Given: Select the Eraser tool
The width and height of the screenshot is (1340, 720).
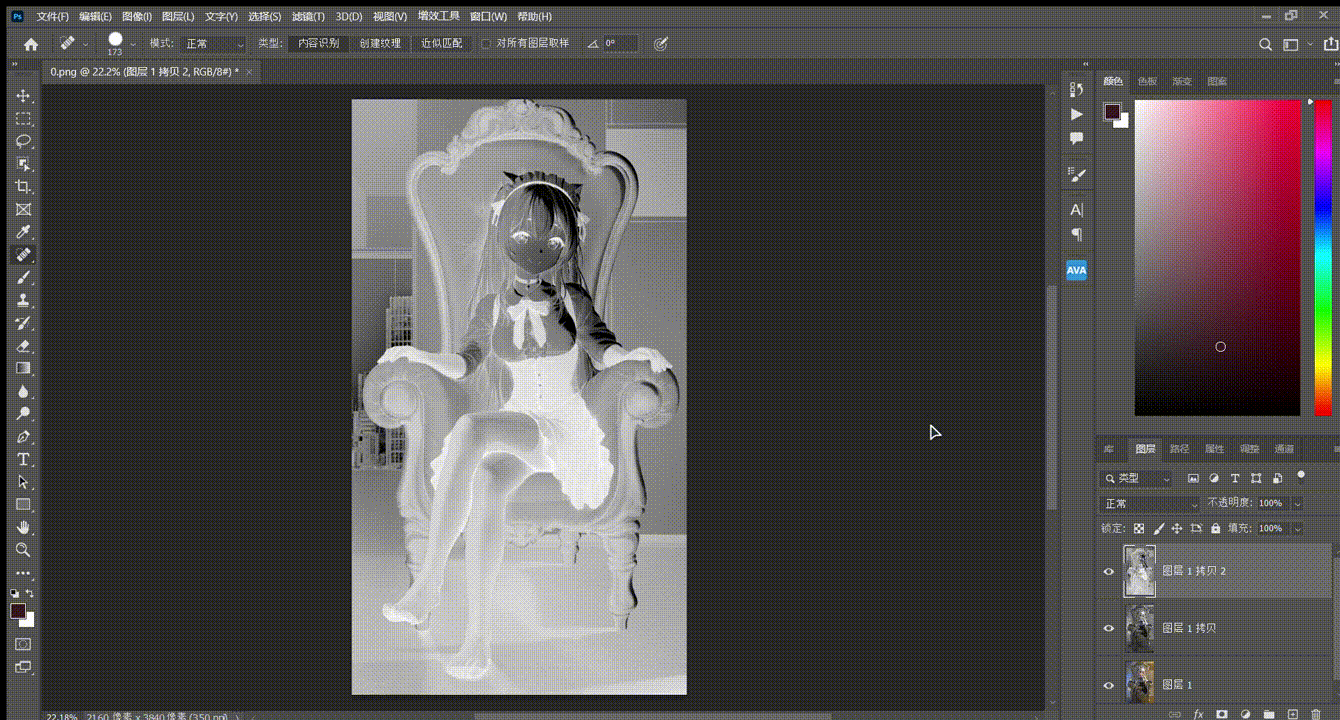Looking at the screenshot, I should (x=23, y=346).
